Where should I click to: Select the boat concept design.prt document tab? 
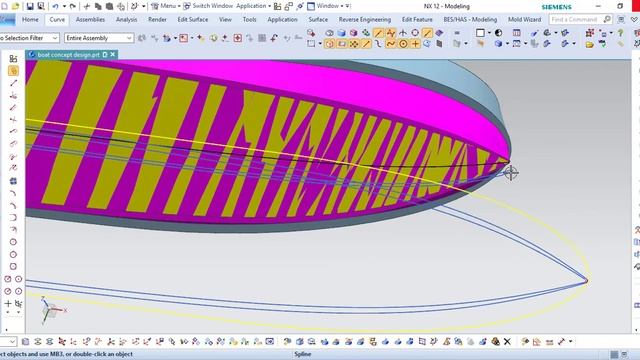coord(68,54)
